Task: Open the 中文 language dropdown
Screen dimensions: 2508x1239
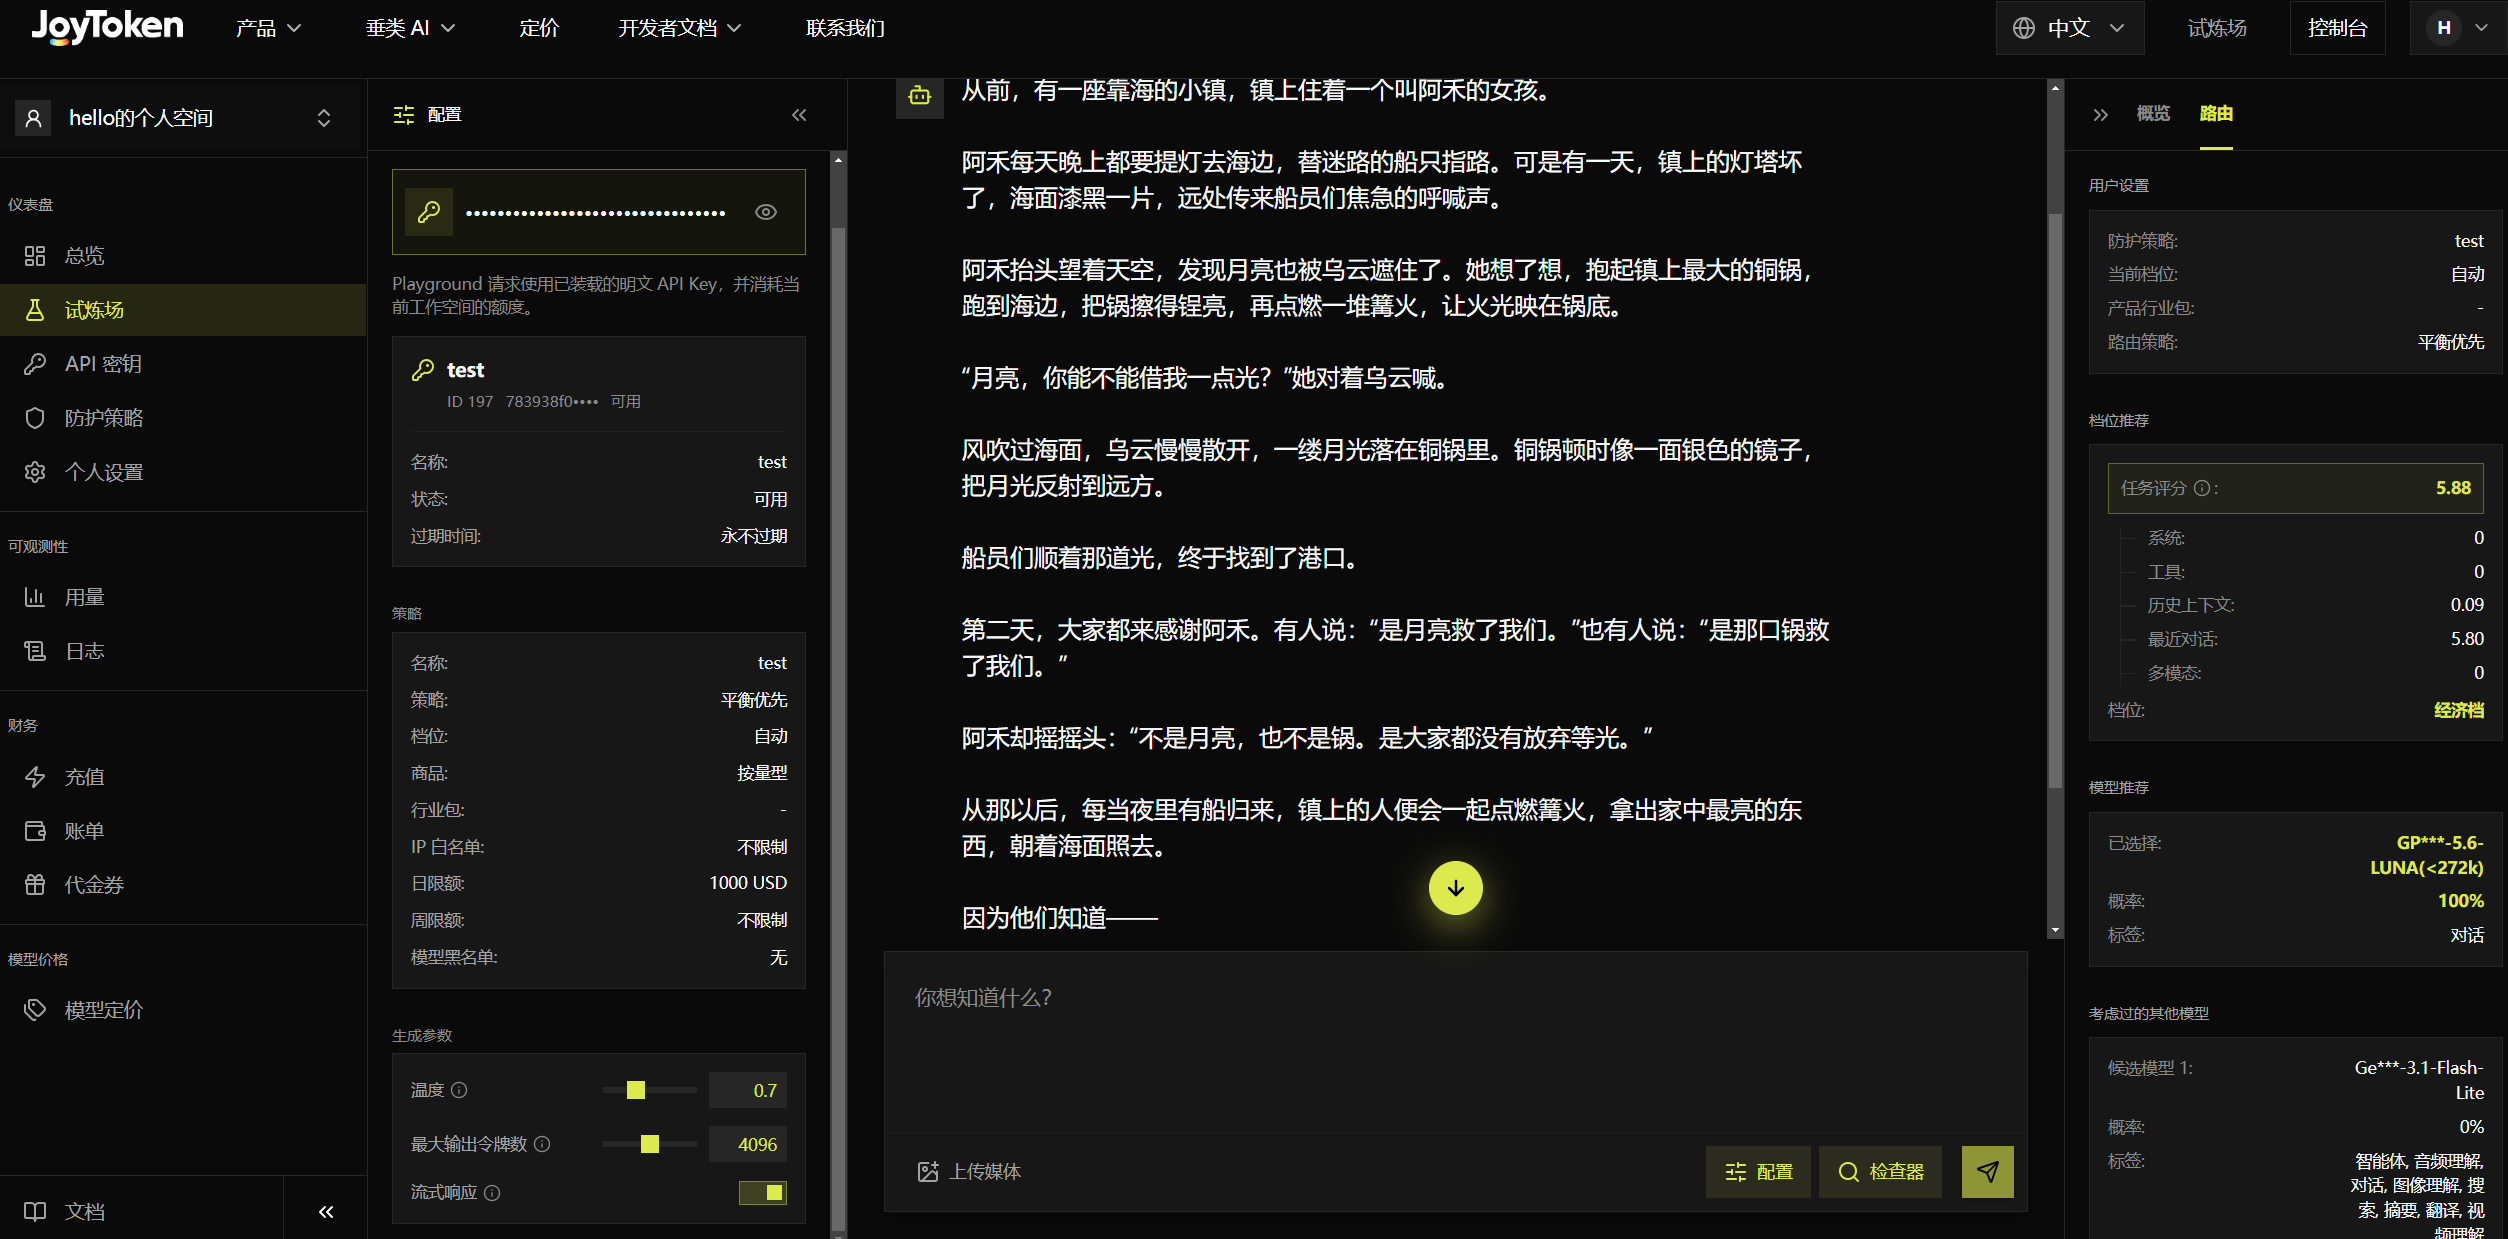Action: tap(2070, 28)
